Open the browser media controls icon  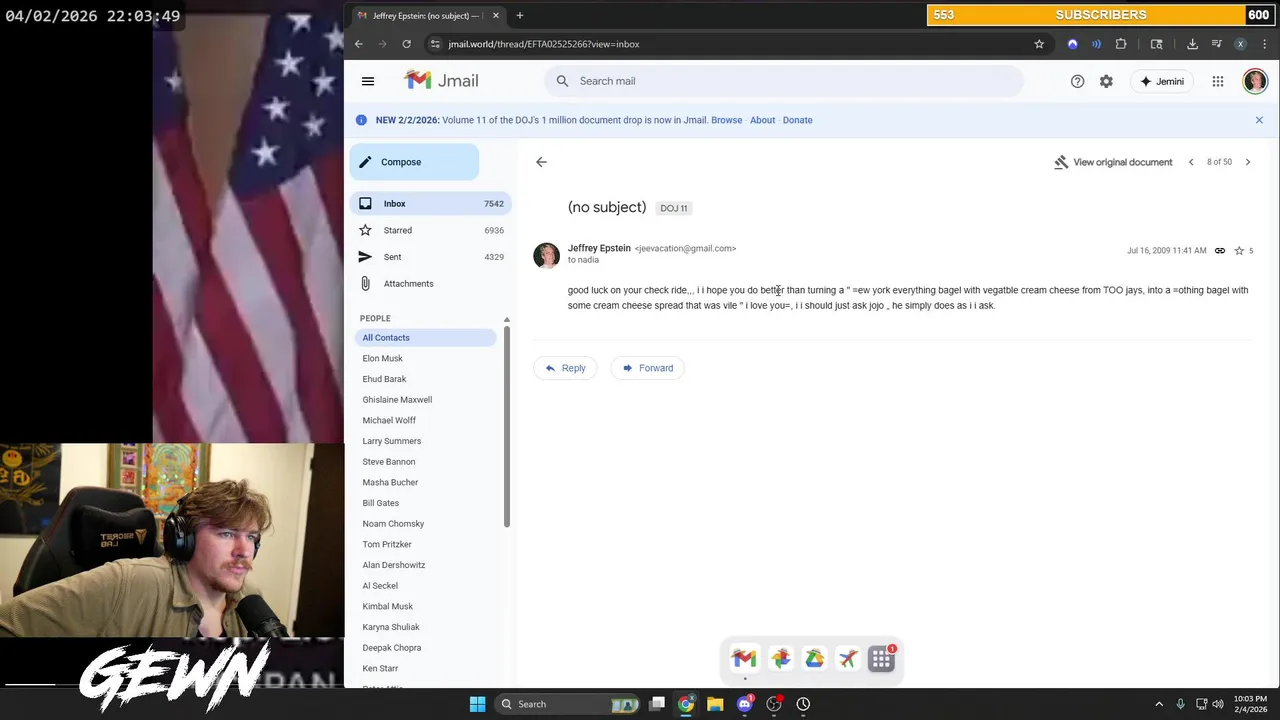1216,44
